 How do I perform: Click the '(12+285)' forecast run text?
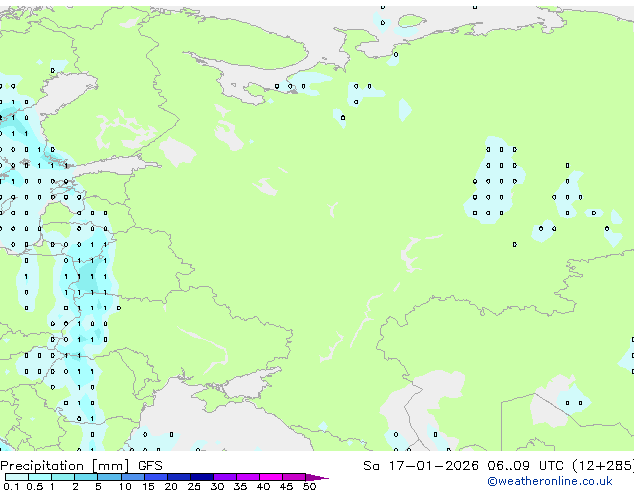point(604,466)
